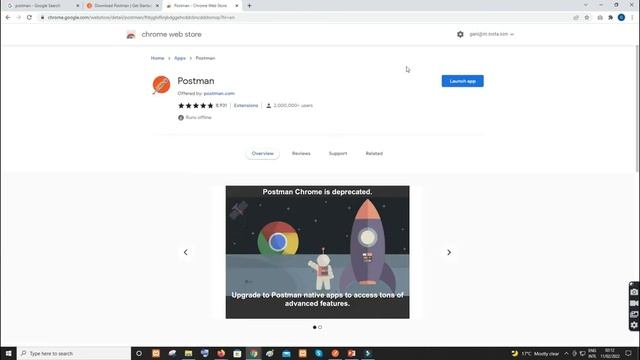Show the next screenshot with right arrow

click(x=449, y=252)
